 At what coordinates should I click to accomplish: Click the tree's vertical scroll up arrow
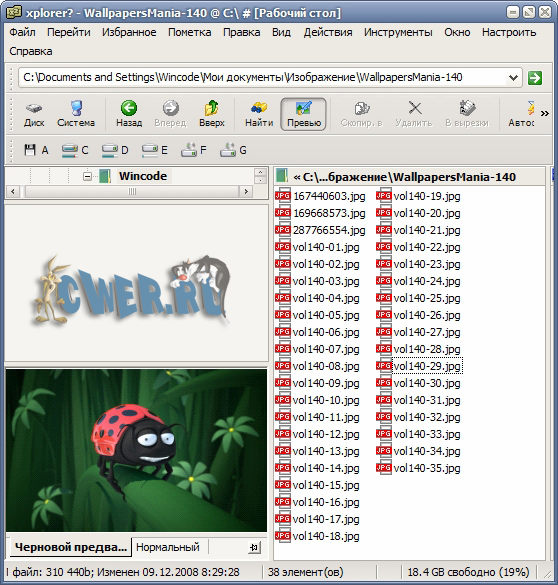[x=260, y=172]
